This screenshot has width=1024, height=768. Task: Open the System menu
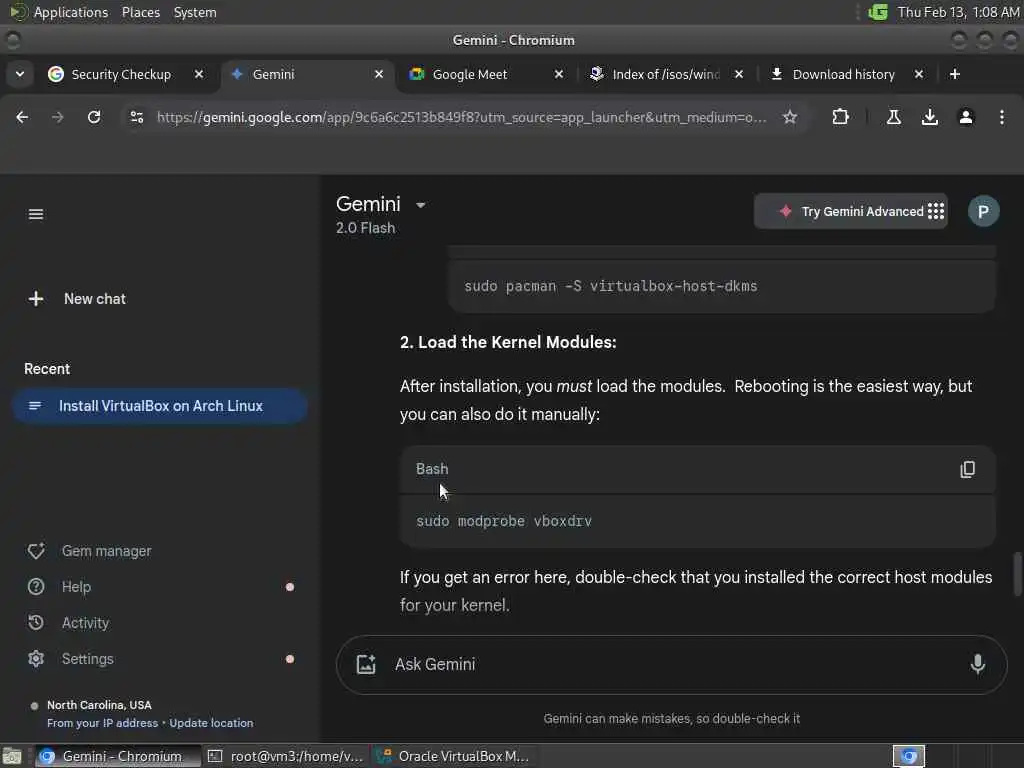(x=195, y=12)
